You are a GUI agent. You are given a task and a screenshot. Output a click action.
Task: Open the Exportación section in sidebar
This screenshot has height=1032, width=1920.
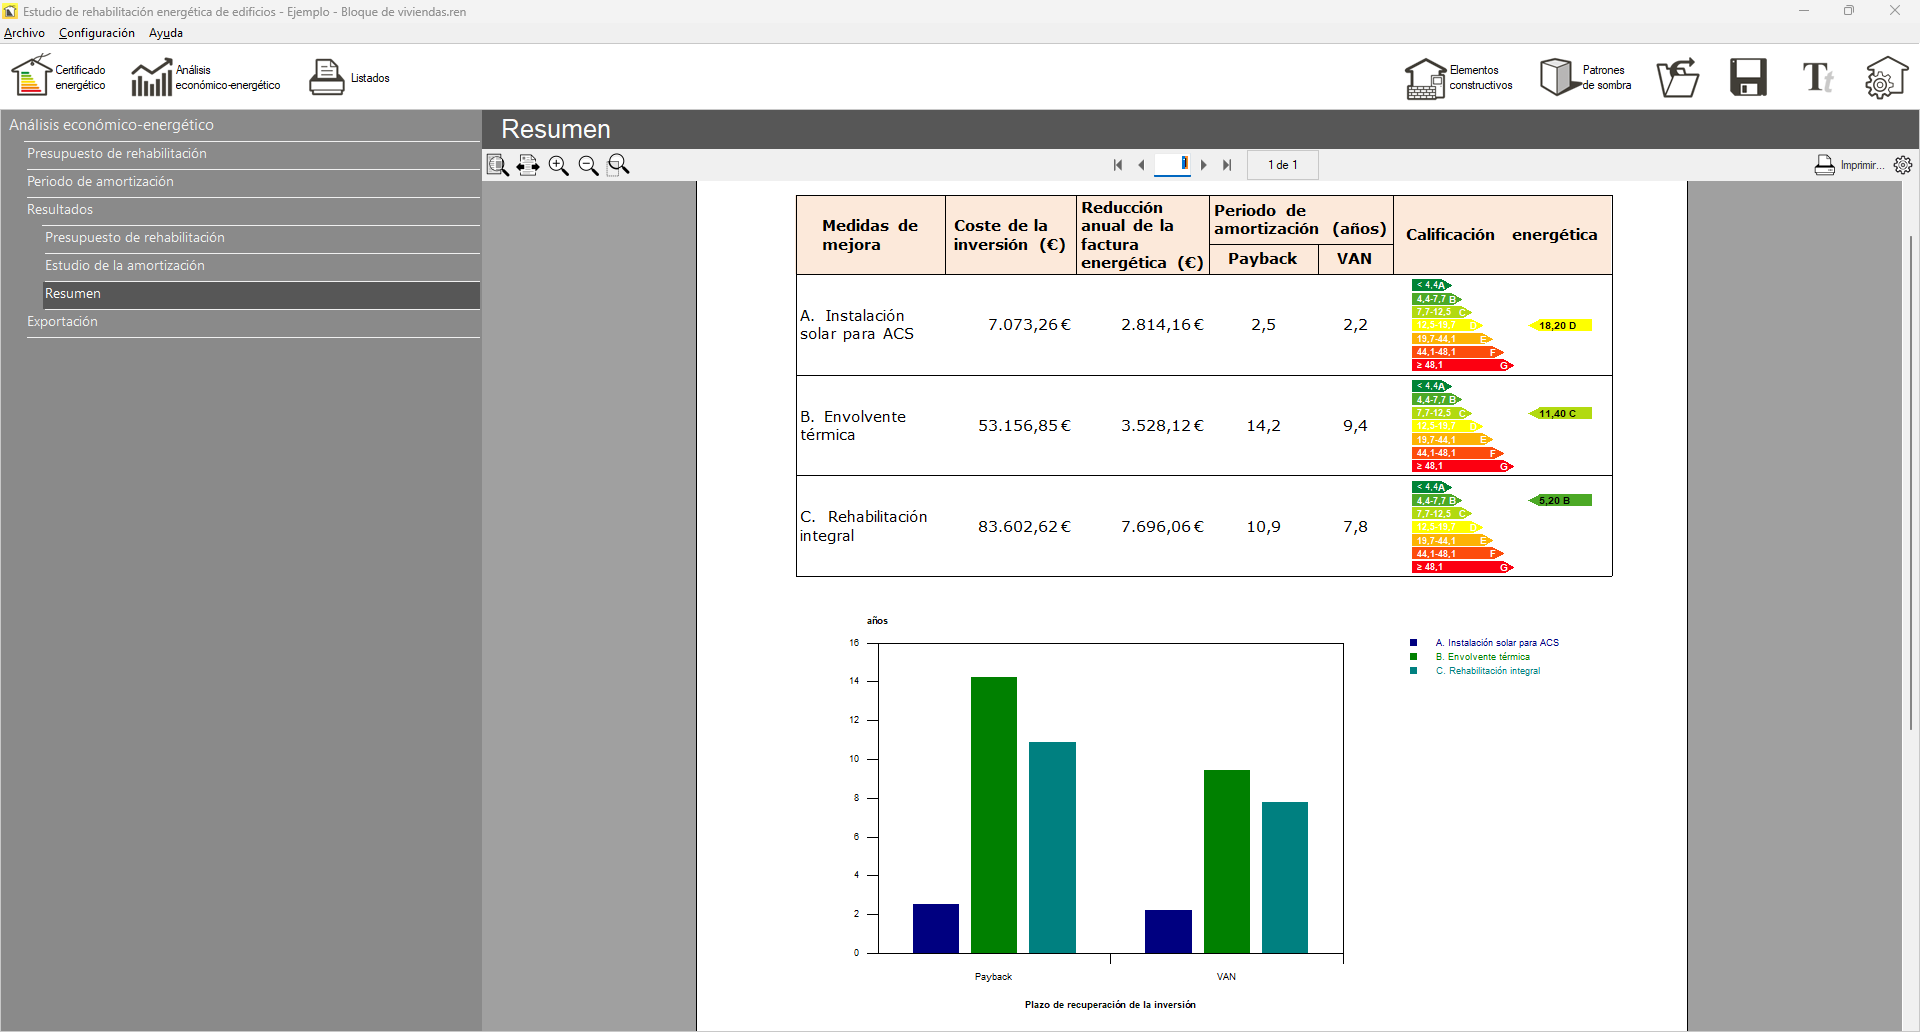click(x=62, y=321)
